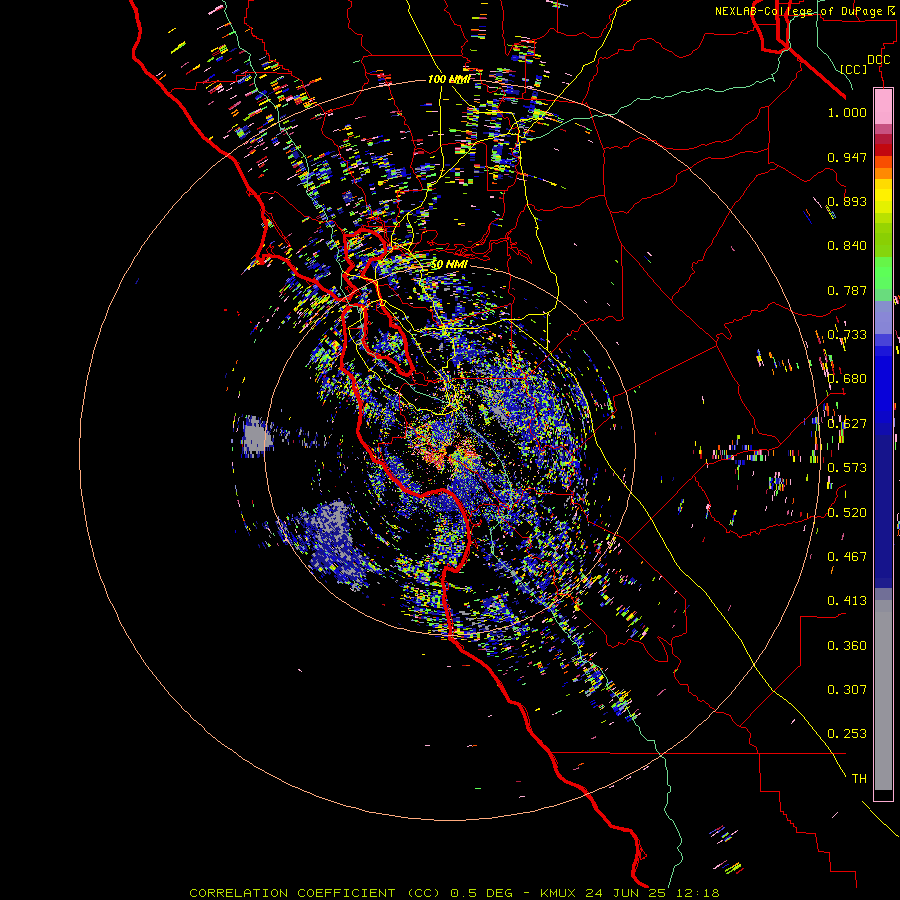Screen dimensions: 900x900
Task: Pick the red segment of the color bar
Action: [x=883, y=150]
